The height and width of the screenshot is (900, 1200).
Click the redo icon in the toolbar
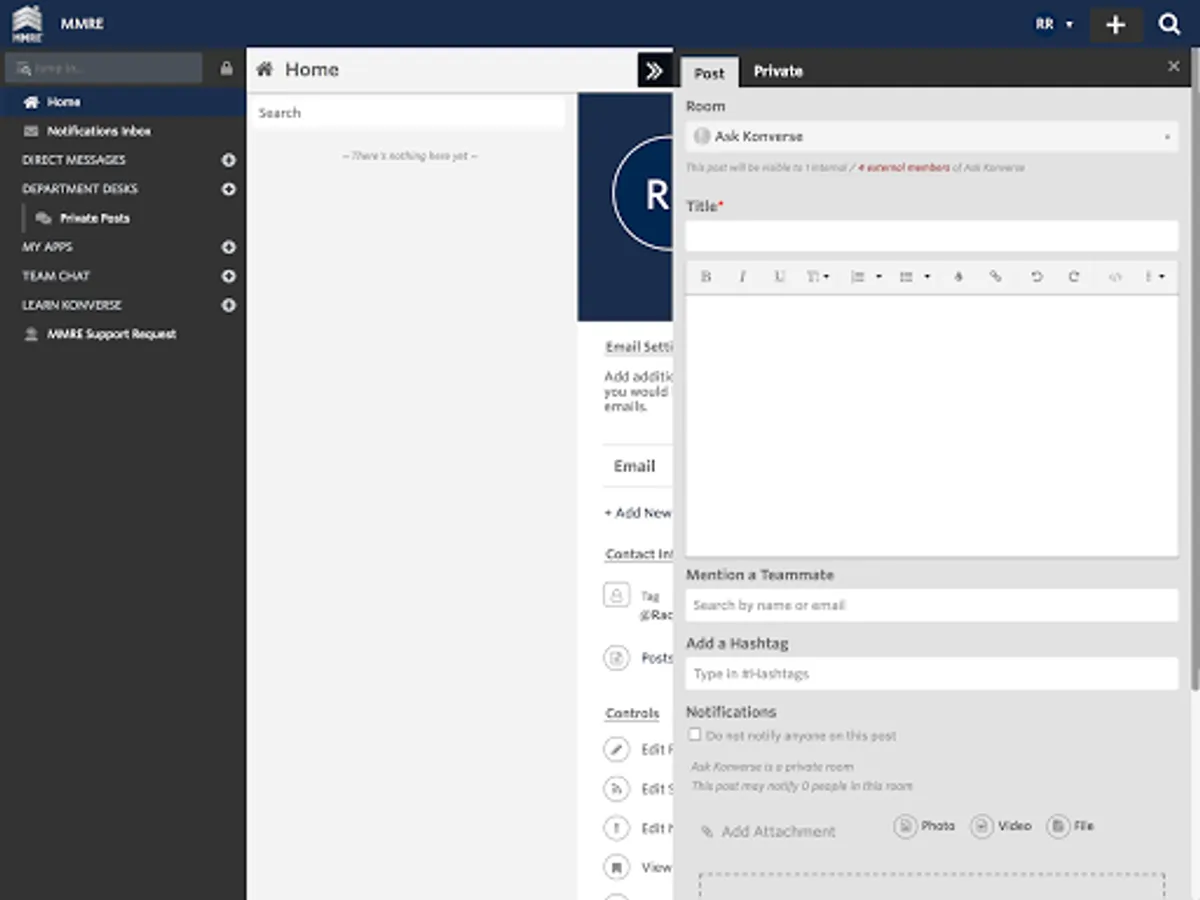coord(1074,277)
